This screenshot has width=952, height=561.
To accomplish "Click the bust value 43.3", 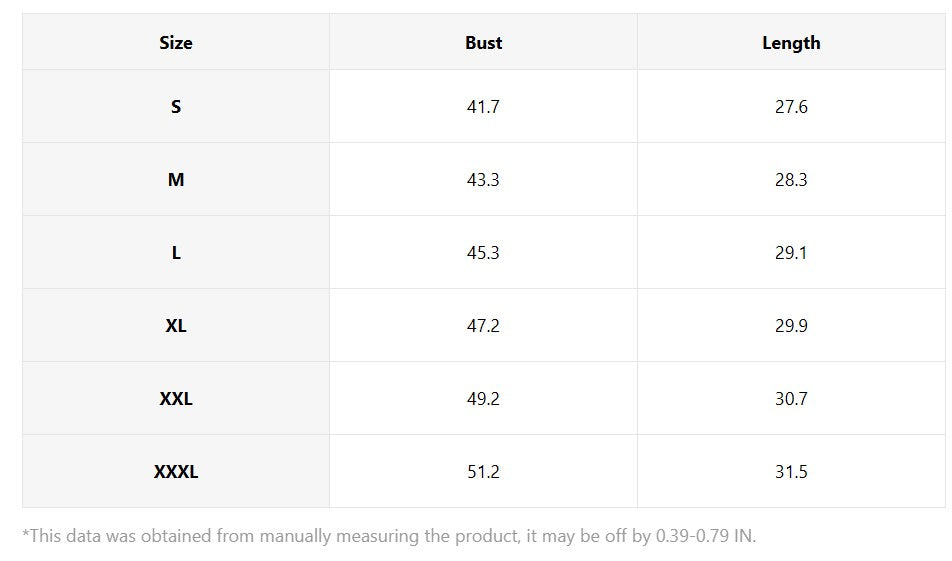I will coord(483,180).
